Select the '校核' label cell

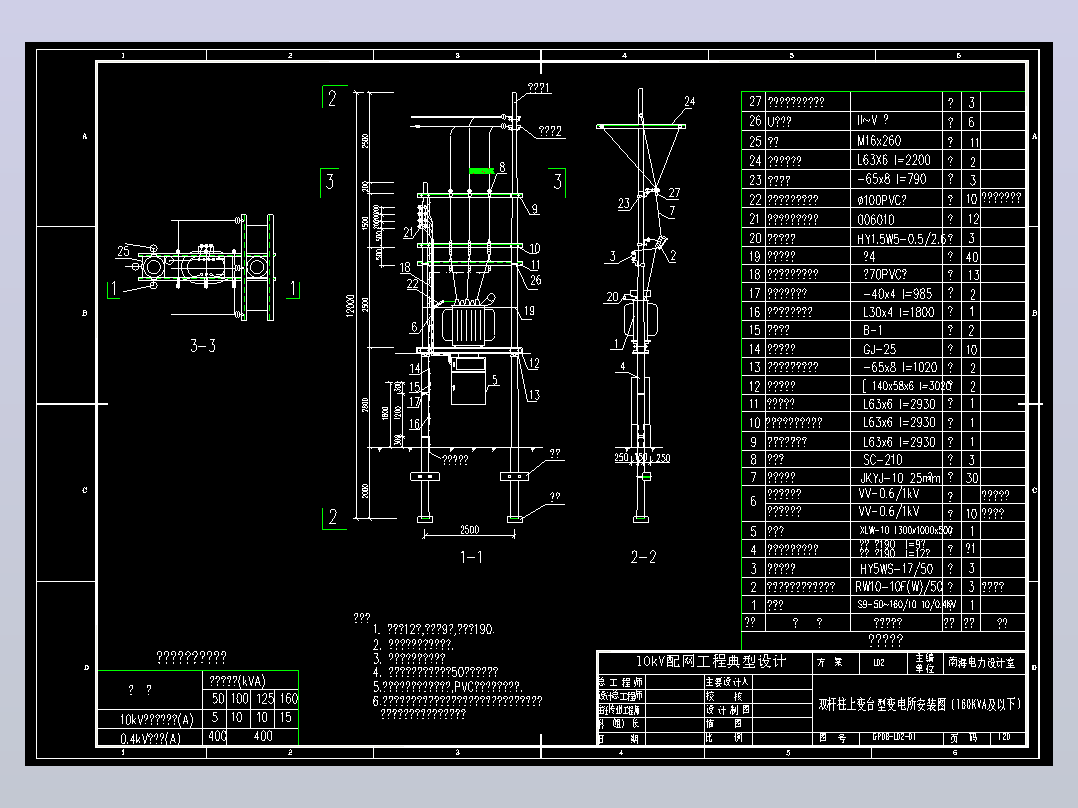(724, 696)
